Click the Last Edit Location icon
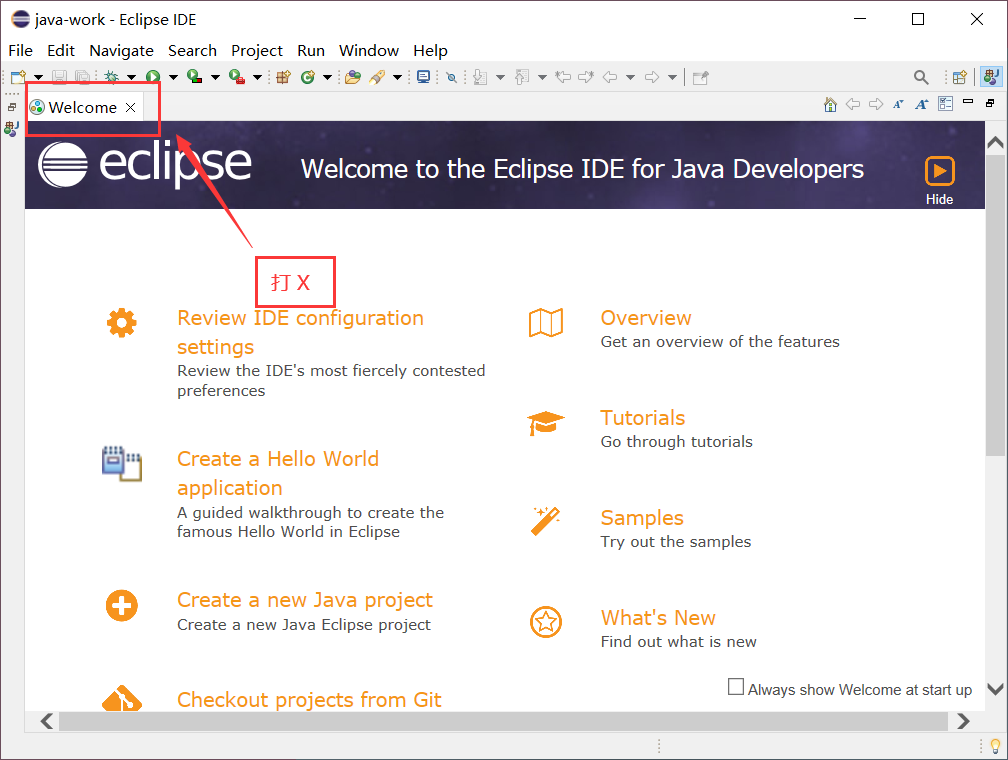Viewport: 1008px width, 760px height. coord(564,77)
